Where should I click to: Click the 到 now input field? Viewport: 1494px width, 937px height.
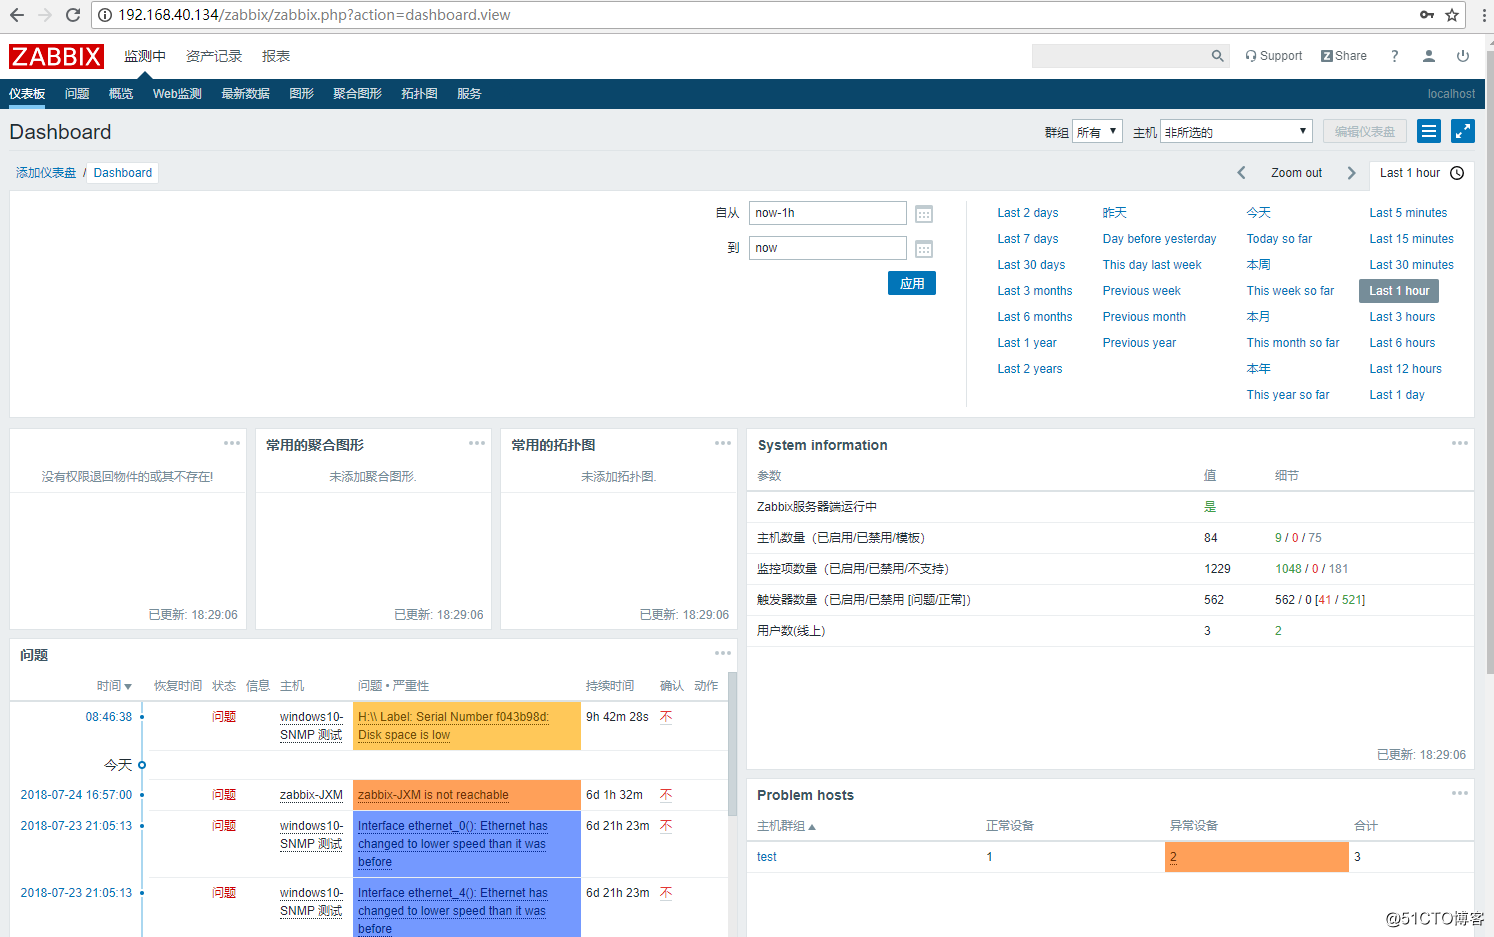(x=827, y=248)
